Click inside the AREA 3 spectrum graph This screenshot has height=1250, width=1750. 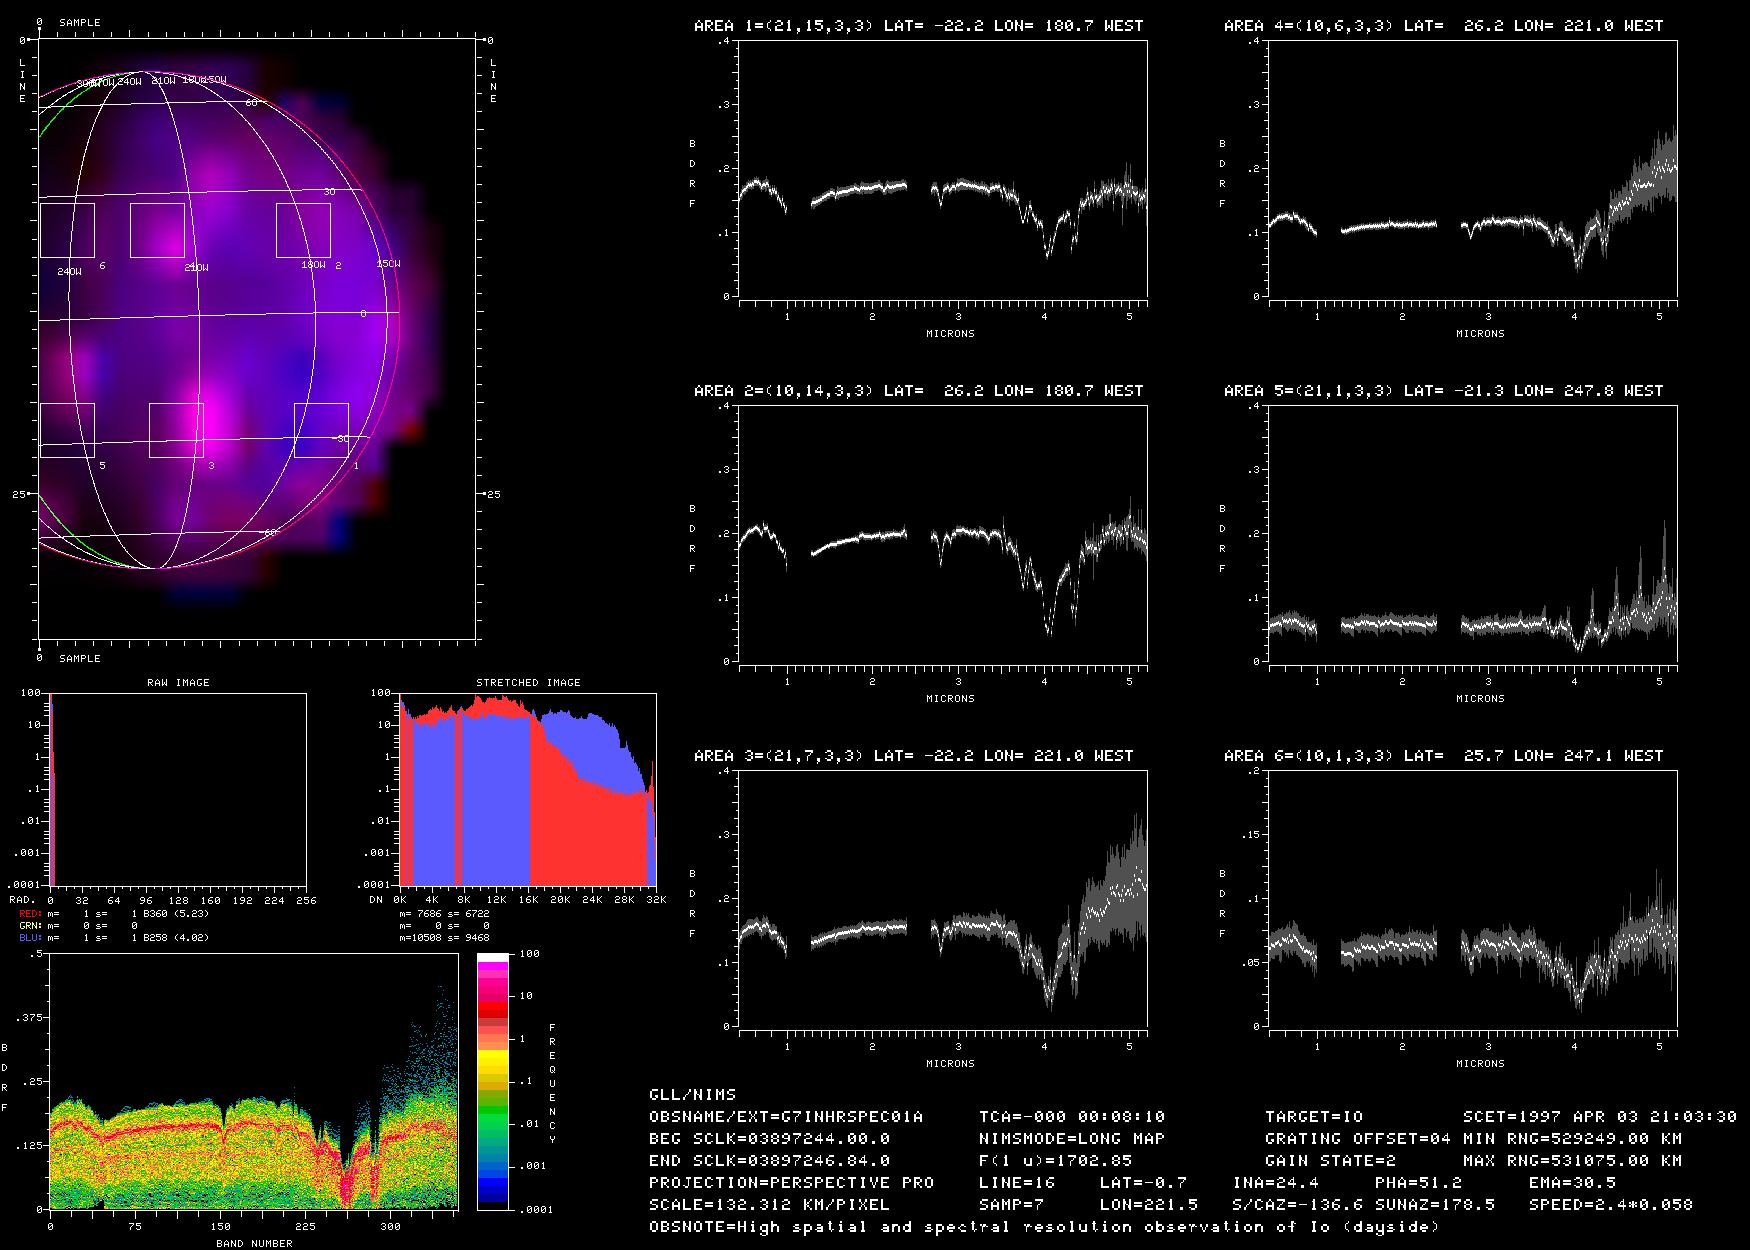point(943,899)
